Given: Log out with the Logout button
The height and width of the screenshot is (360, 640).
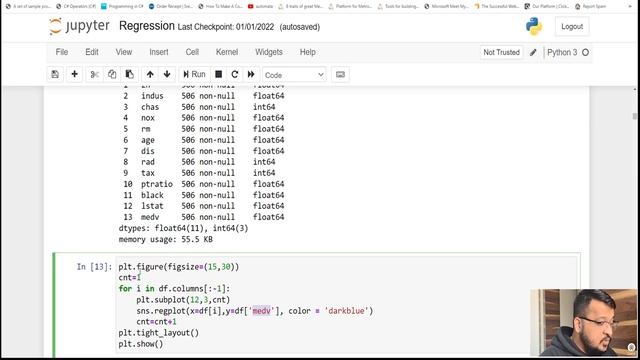Looking at the screenshot, I should coord(572,27).
